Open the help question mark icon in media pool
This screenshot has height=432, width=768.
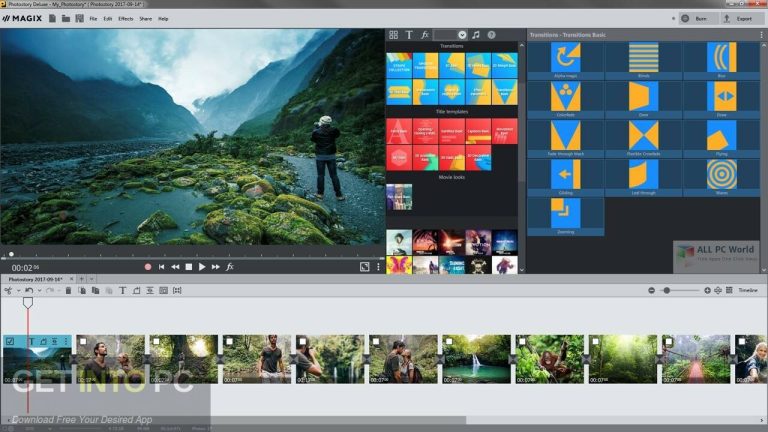(491, 35)
